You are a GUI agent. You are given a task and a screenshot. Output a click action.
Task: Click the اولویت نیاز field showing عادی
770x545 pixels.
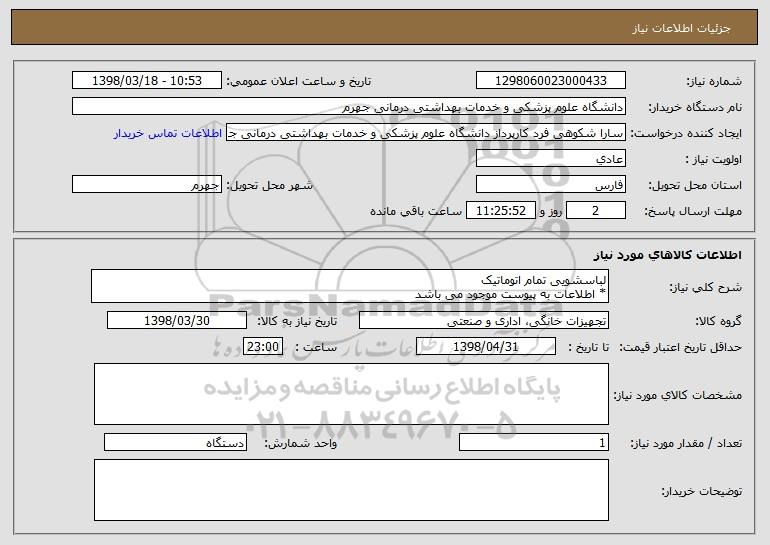tap(550, 159)
